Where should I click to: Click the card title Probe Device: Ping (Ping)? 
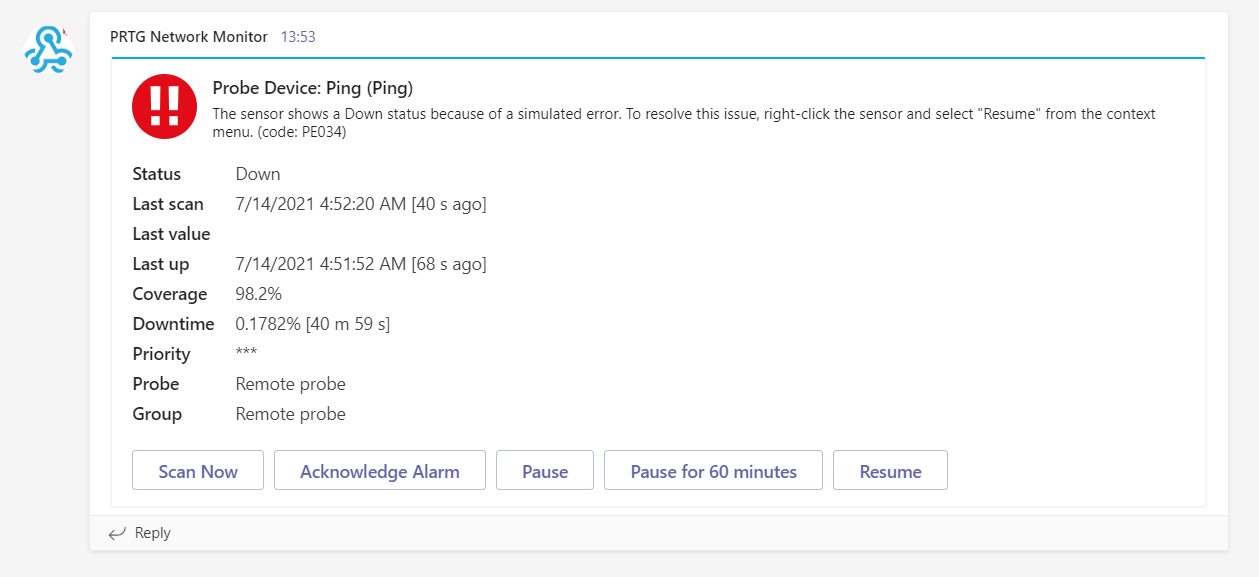point(313,88)
